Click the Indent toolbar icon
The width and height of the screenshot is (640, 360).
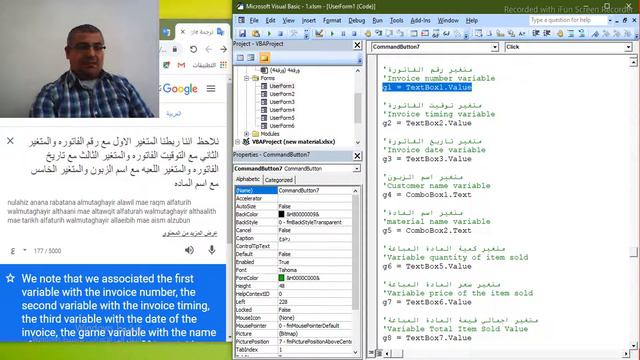[x=536, y=33]
